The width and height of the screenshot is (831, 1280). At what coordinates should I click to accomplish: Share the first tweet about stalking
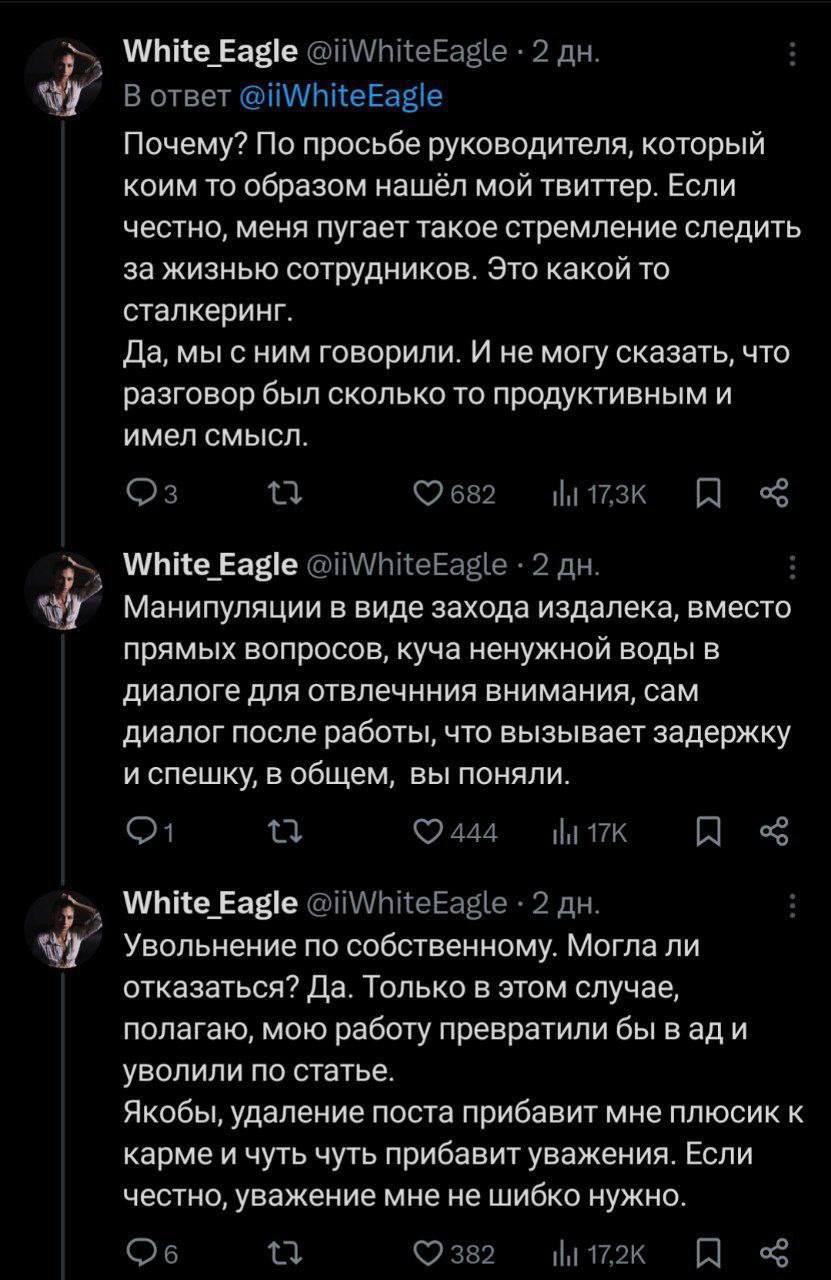coord(775,494)
